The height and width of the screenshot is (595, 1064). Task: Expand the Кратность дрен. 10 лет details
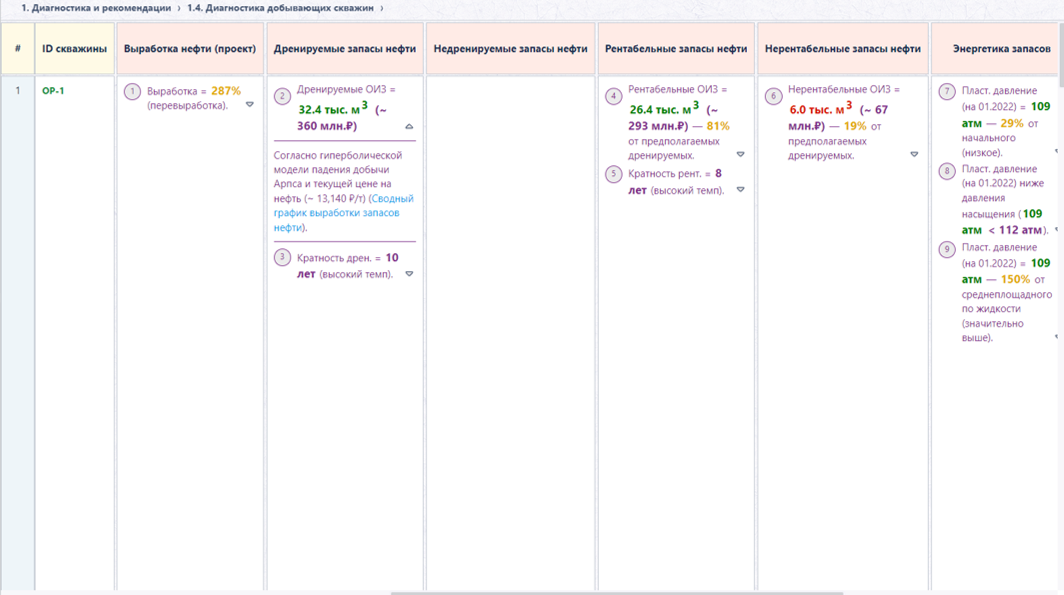click(409, 274)
